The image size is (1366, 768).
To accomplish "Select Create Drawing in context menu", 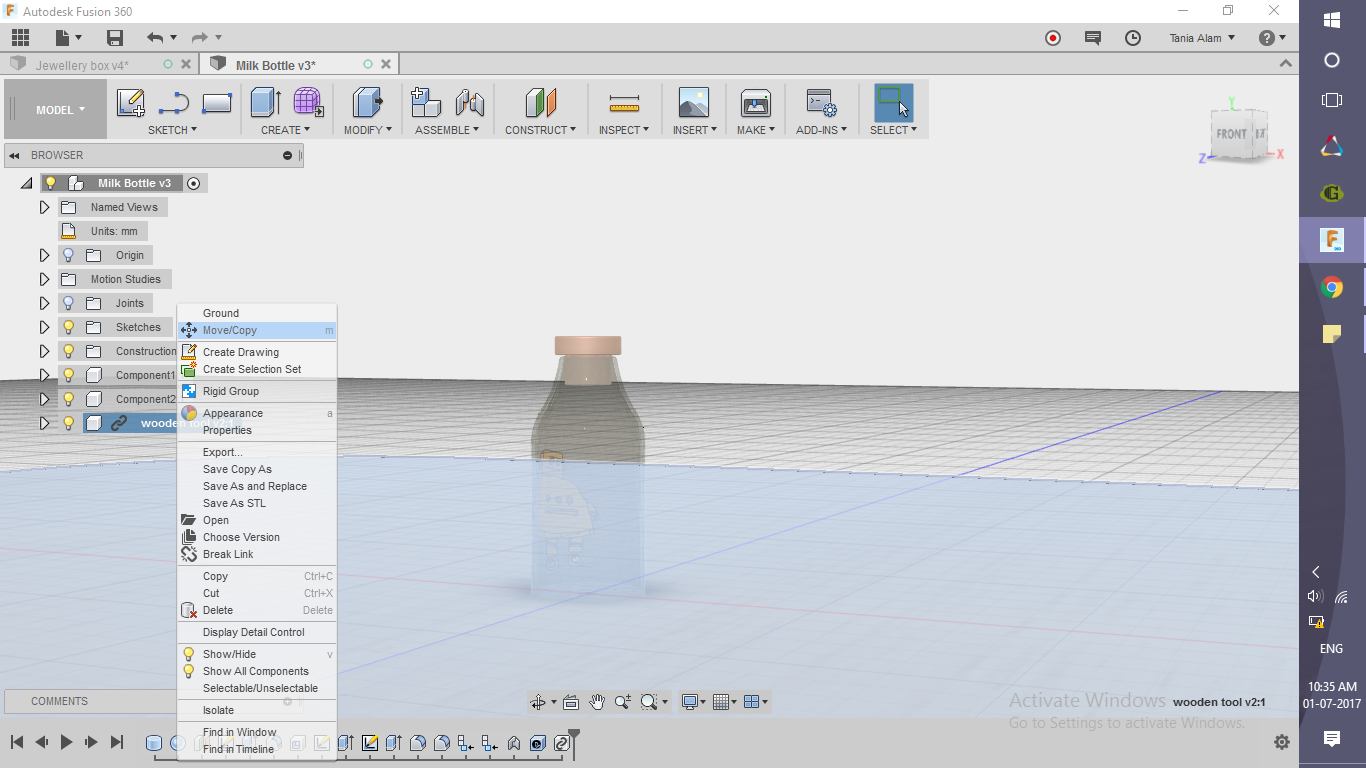I will 257,352.
